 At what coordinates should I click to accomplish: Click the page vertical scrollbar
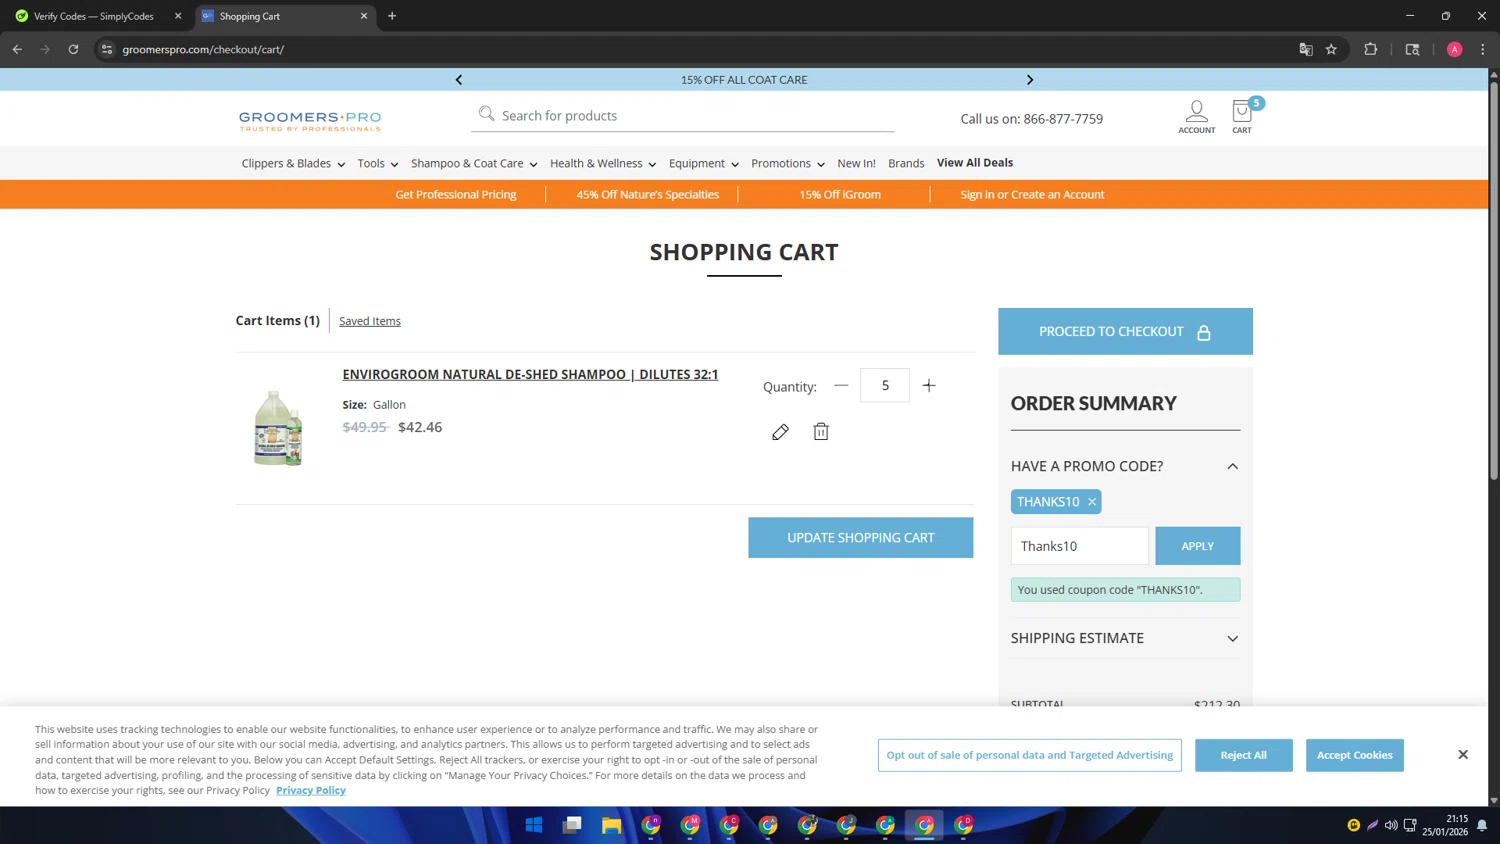pos(1494,280)
